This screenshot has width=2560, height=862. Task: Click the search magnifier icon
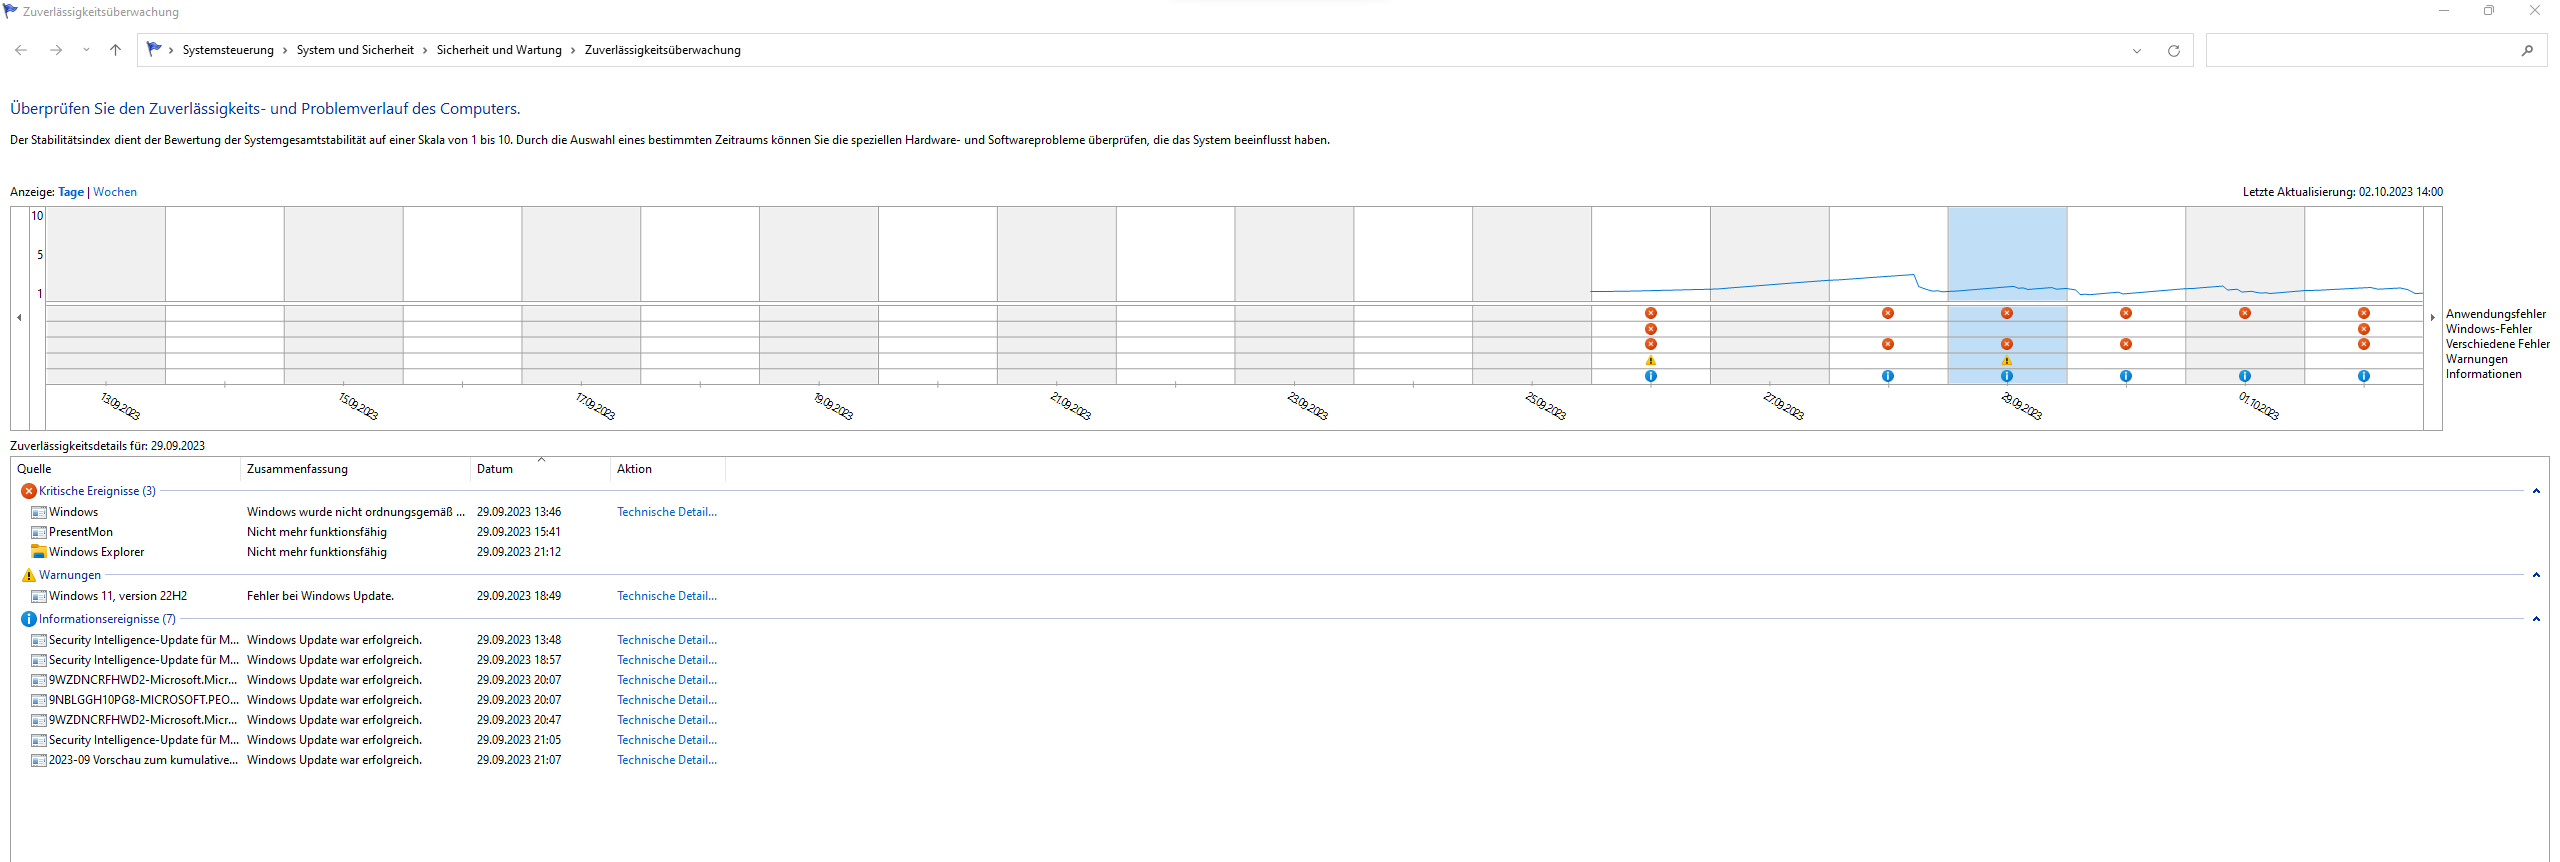point(2527,50)
